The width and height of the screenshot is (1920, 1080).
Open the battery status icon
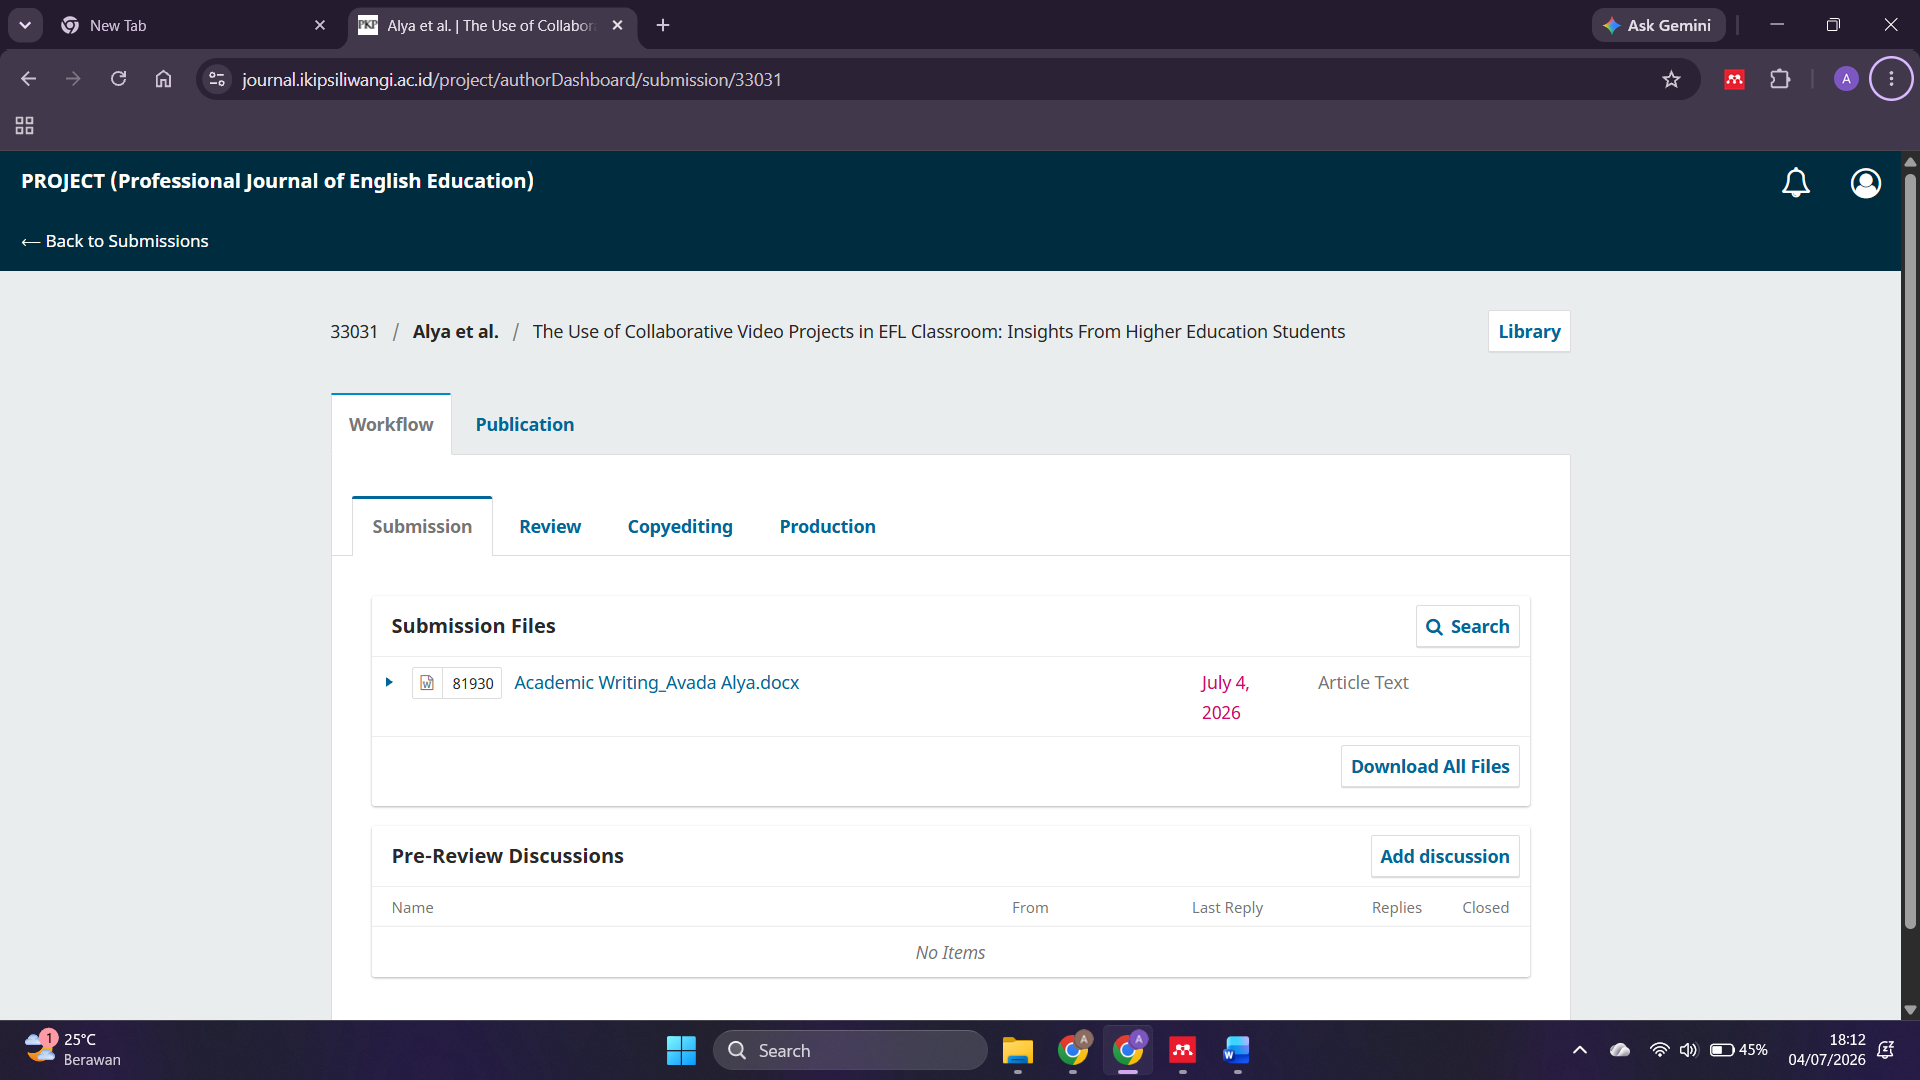[x=1738, y=1050]
